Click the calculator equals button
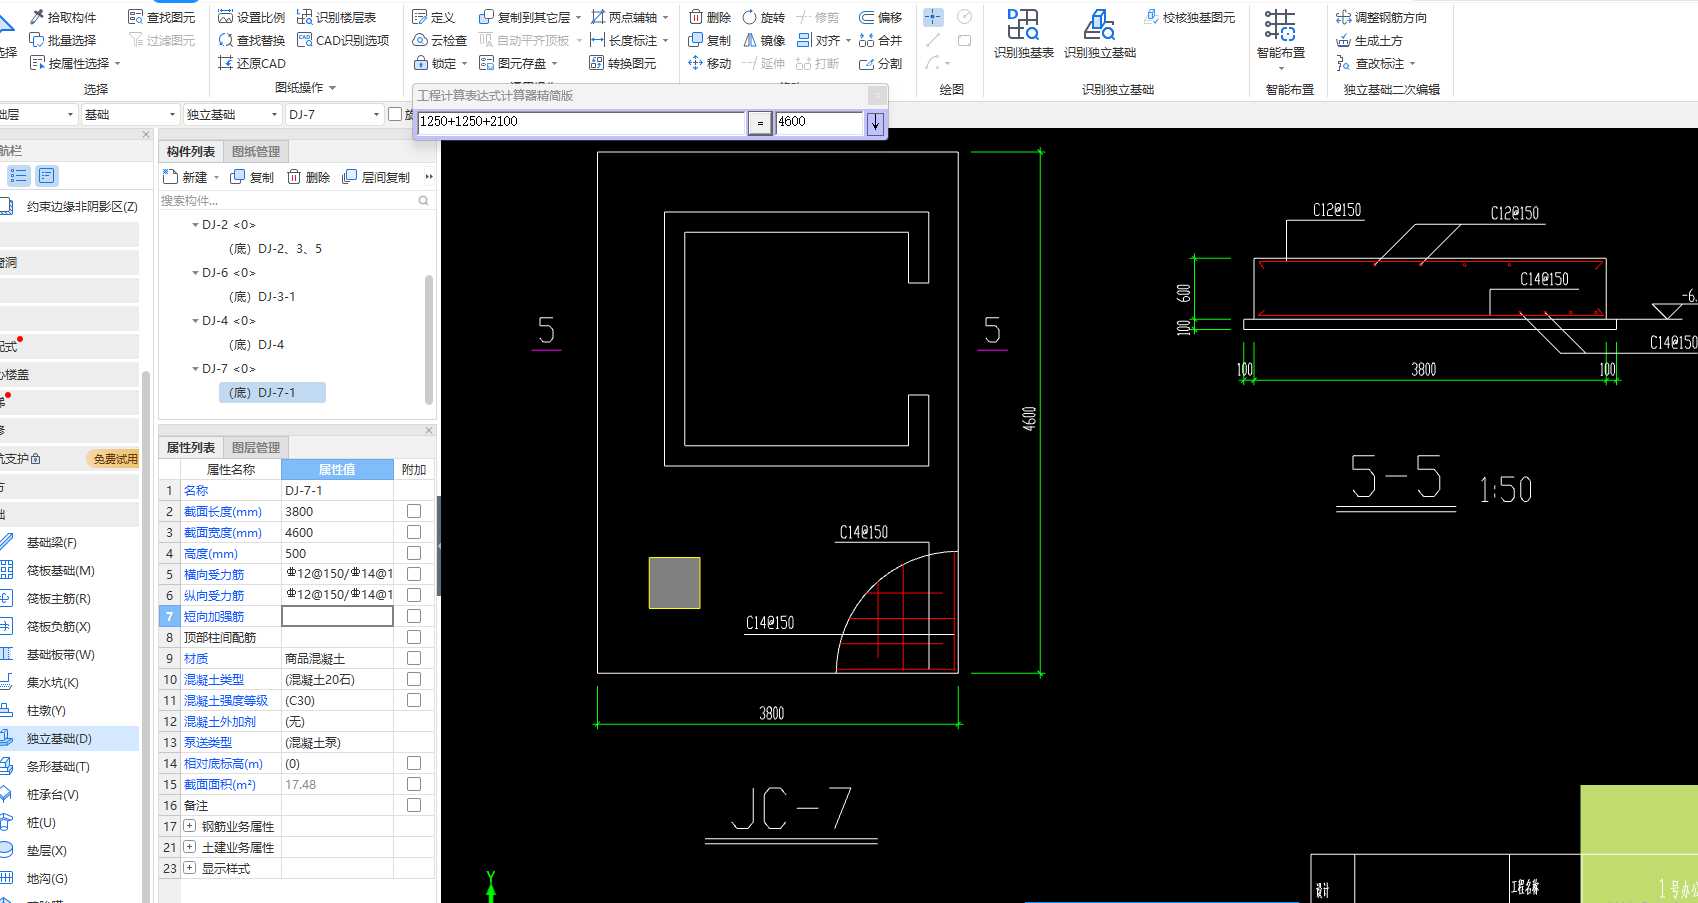This screenshot has height=903, width=1698. 760,123
